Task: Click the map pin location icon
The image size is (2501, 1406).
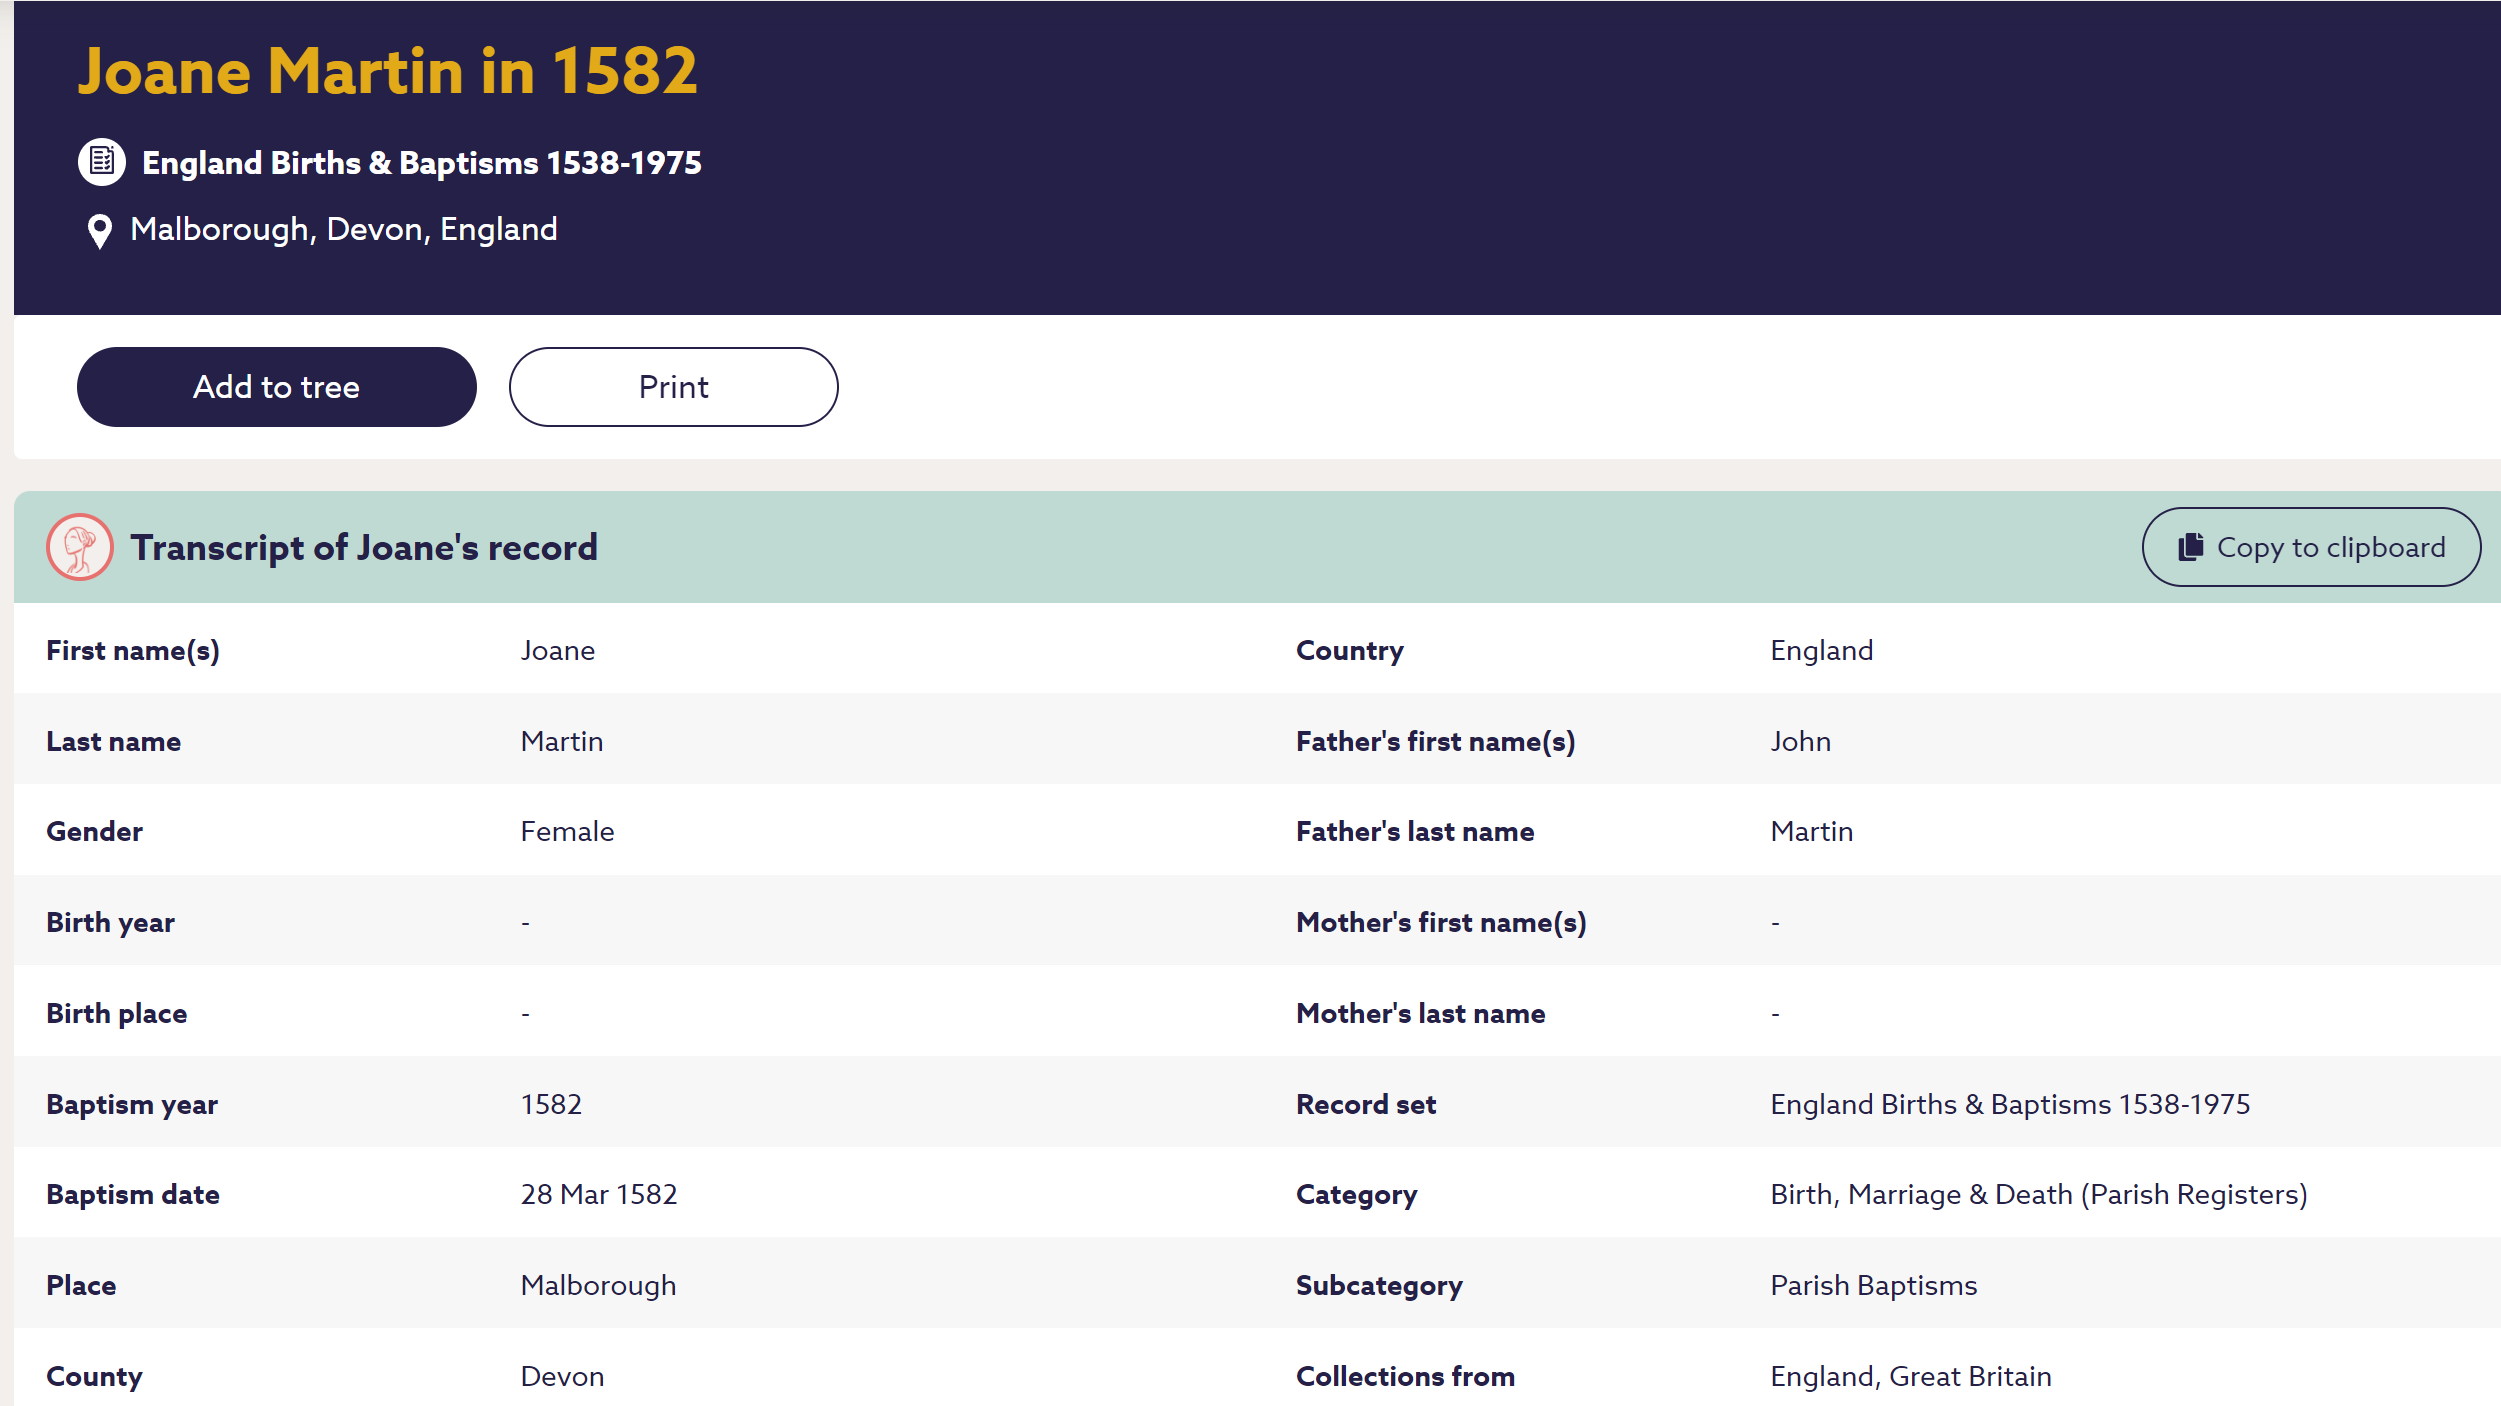Action: click(99, 231)
